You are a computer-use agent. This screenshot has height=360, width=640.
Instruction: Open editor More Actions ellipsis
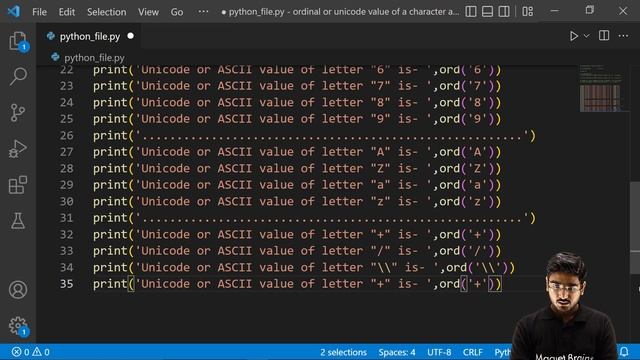tap(623, 36)
